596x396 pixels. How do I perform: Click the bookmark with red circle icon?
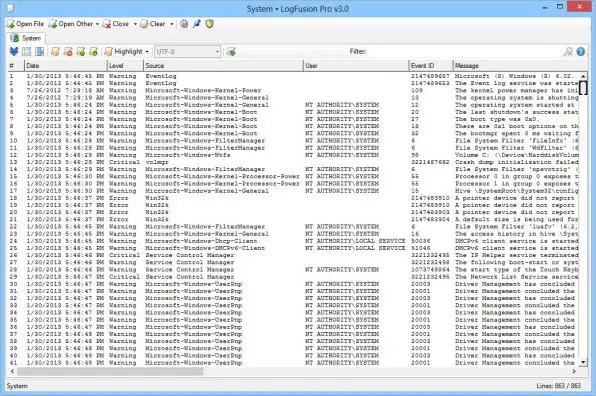coord(68,51)
